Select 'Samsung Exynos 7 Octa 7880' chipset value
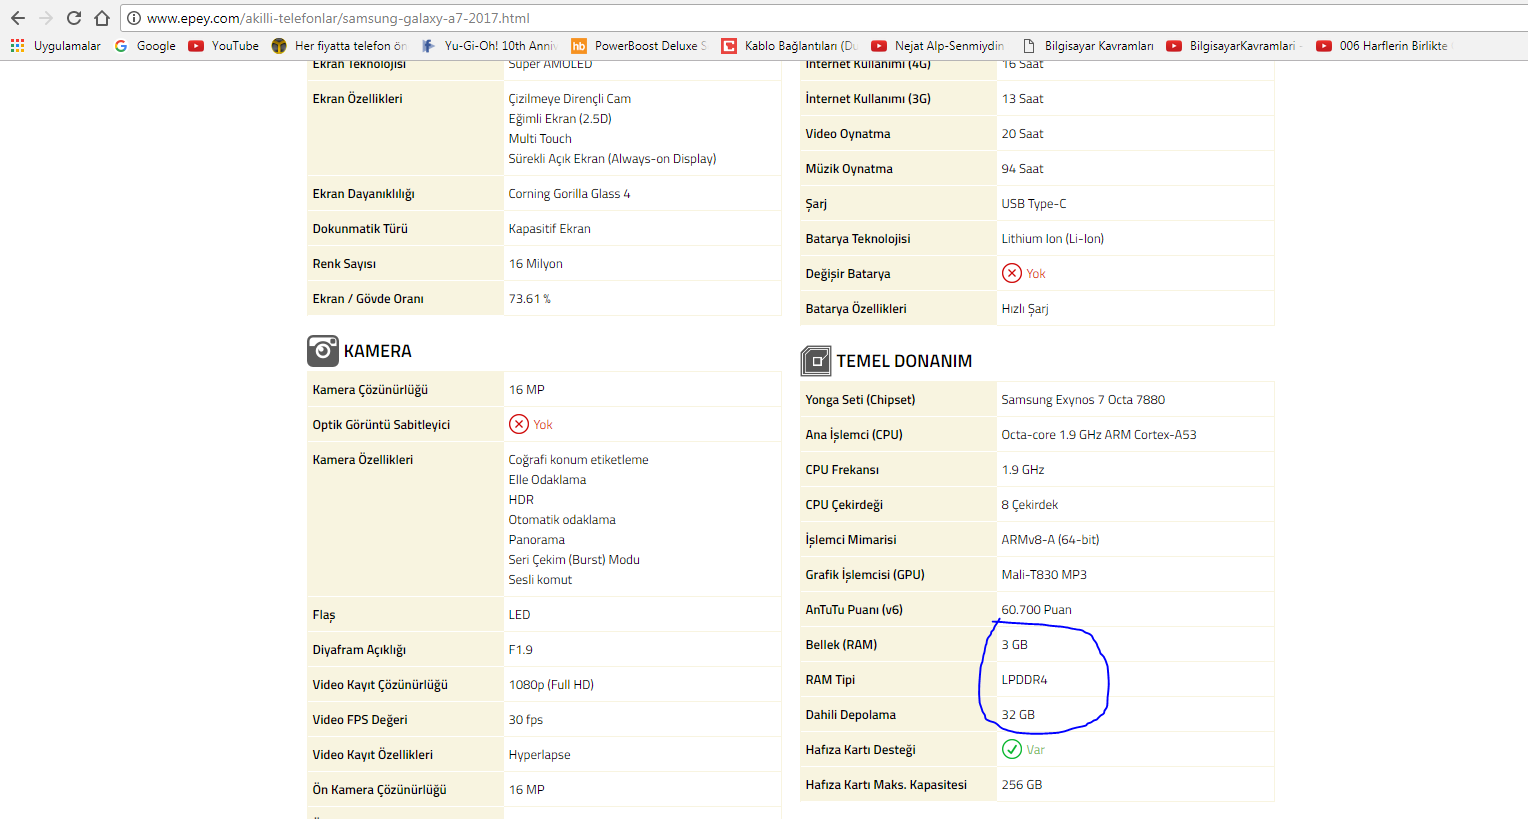Image resolution: width=1528 pixels, height=819 pixels. pos(1083,400)
